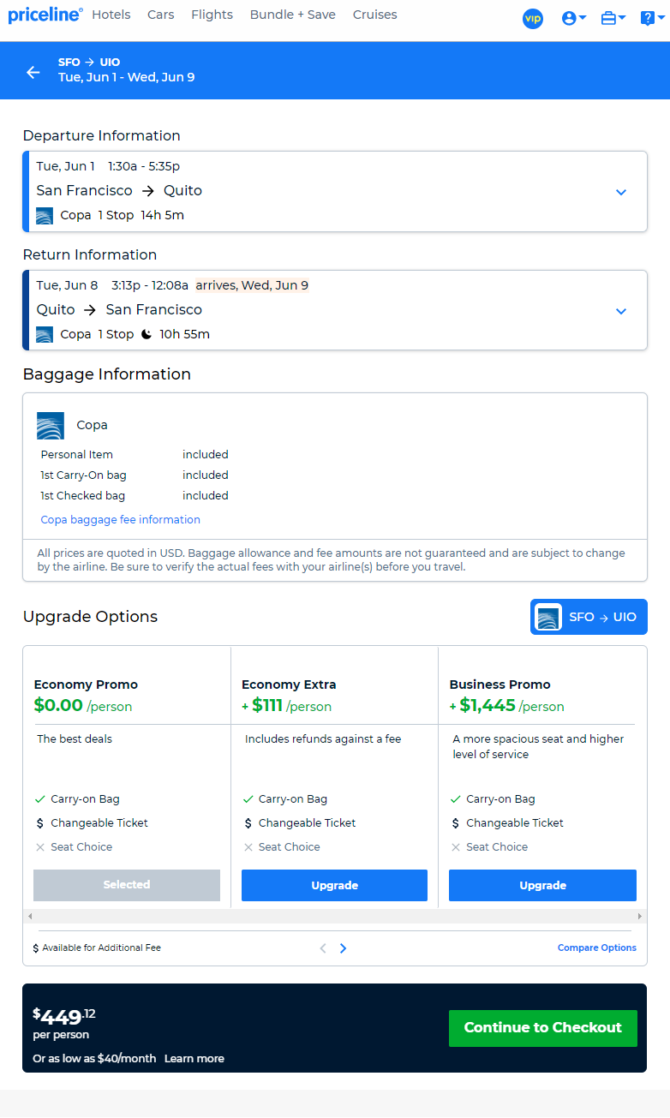670x1118 pixels.
Task: Click the Carry-on Bag checkmark under Economy Extra
Action: (248, 799)
